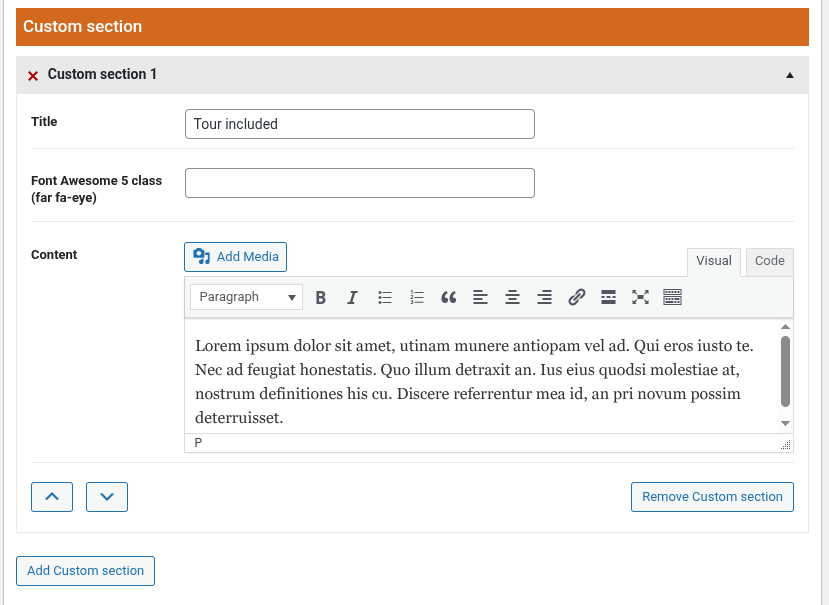Click the Add Media button
Viewport: 829px width, 605px height.
click(x=236, y=257)
